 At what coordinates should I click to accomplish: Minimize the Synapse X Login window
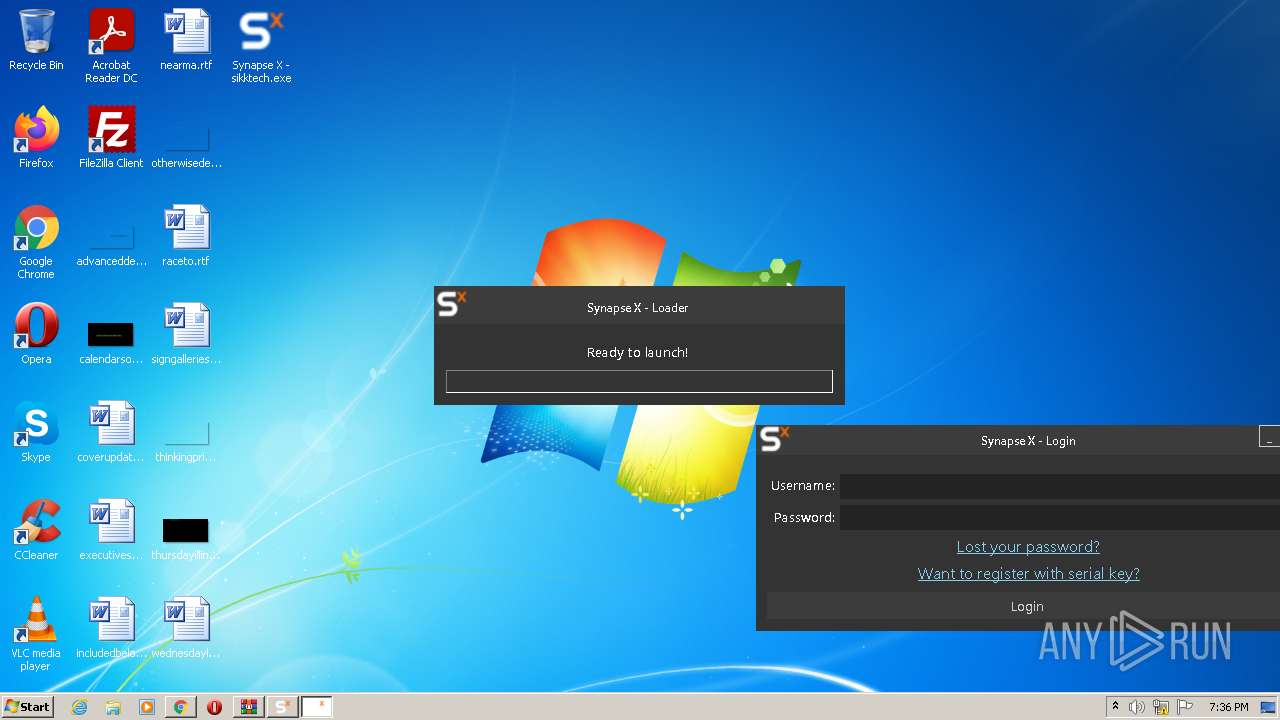tap(1269, 437)
